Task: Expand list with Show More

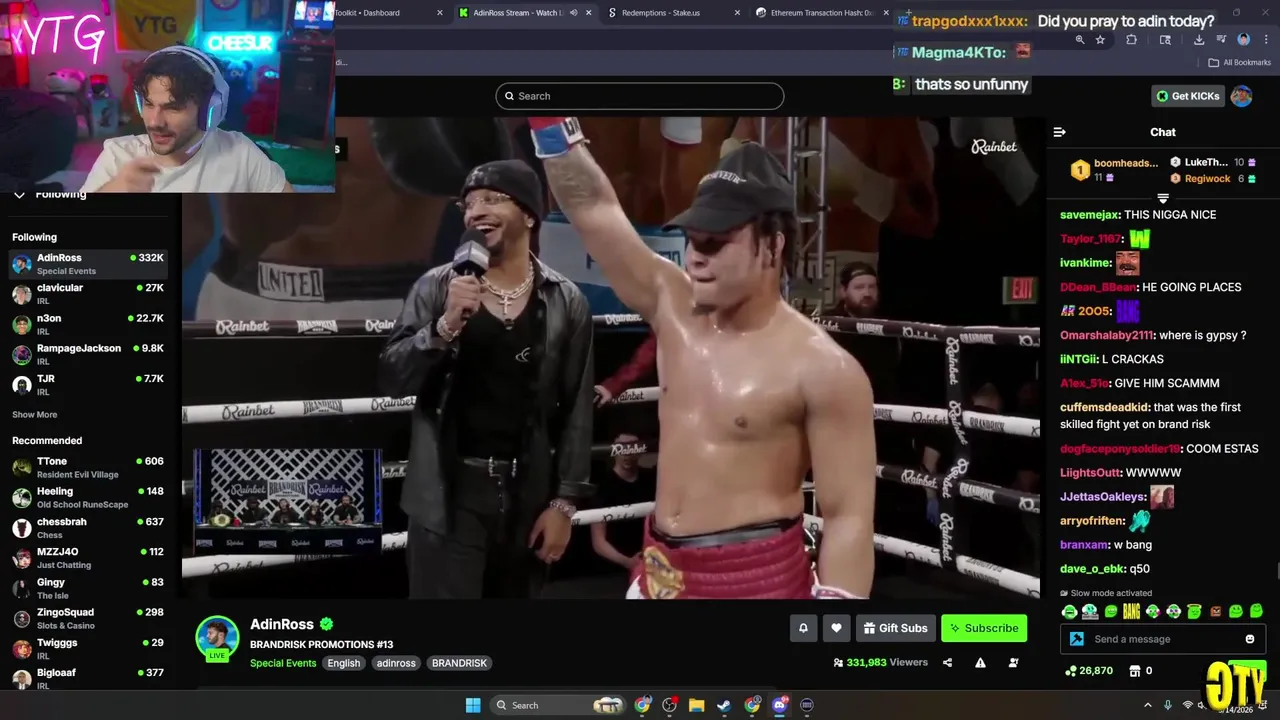Action: (35, 414)
